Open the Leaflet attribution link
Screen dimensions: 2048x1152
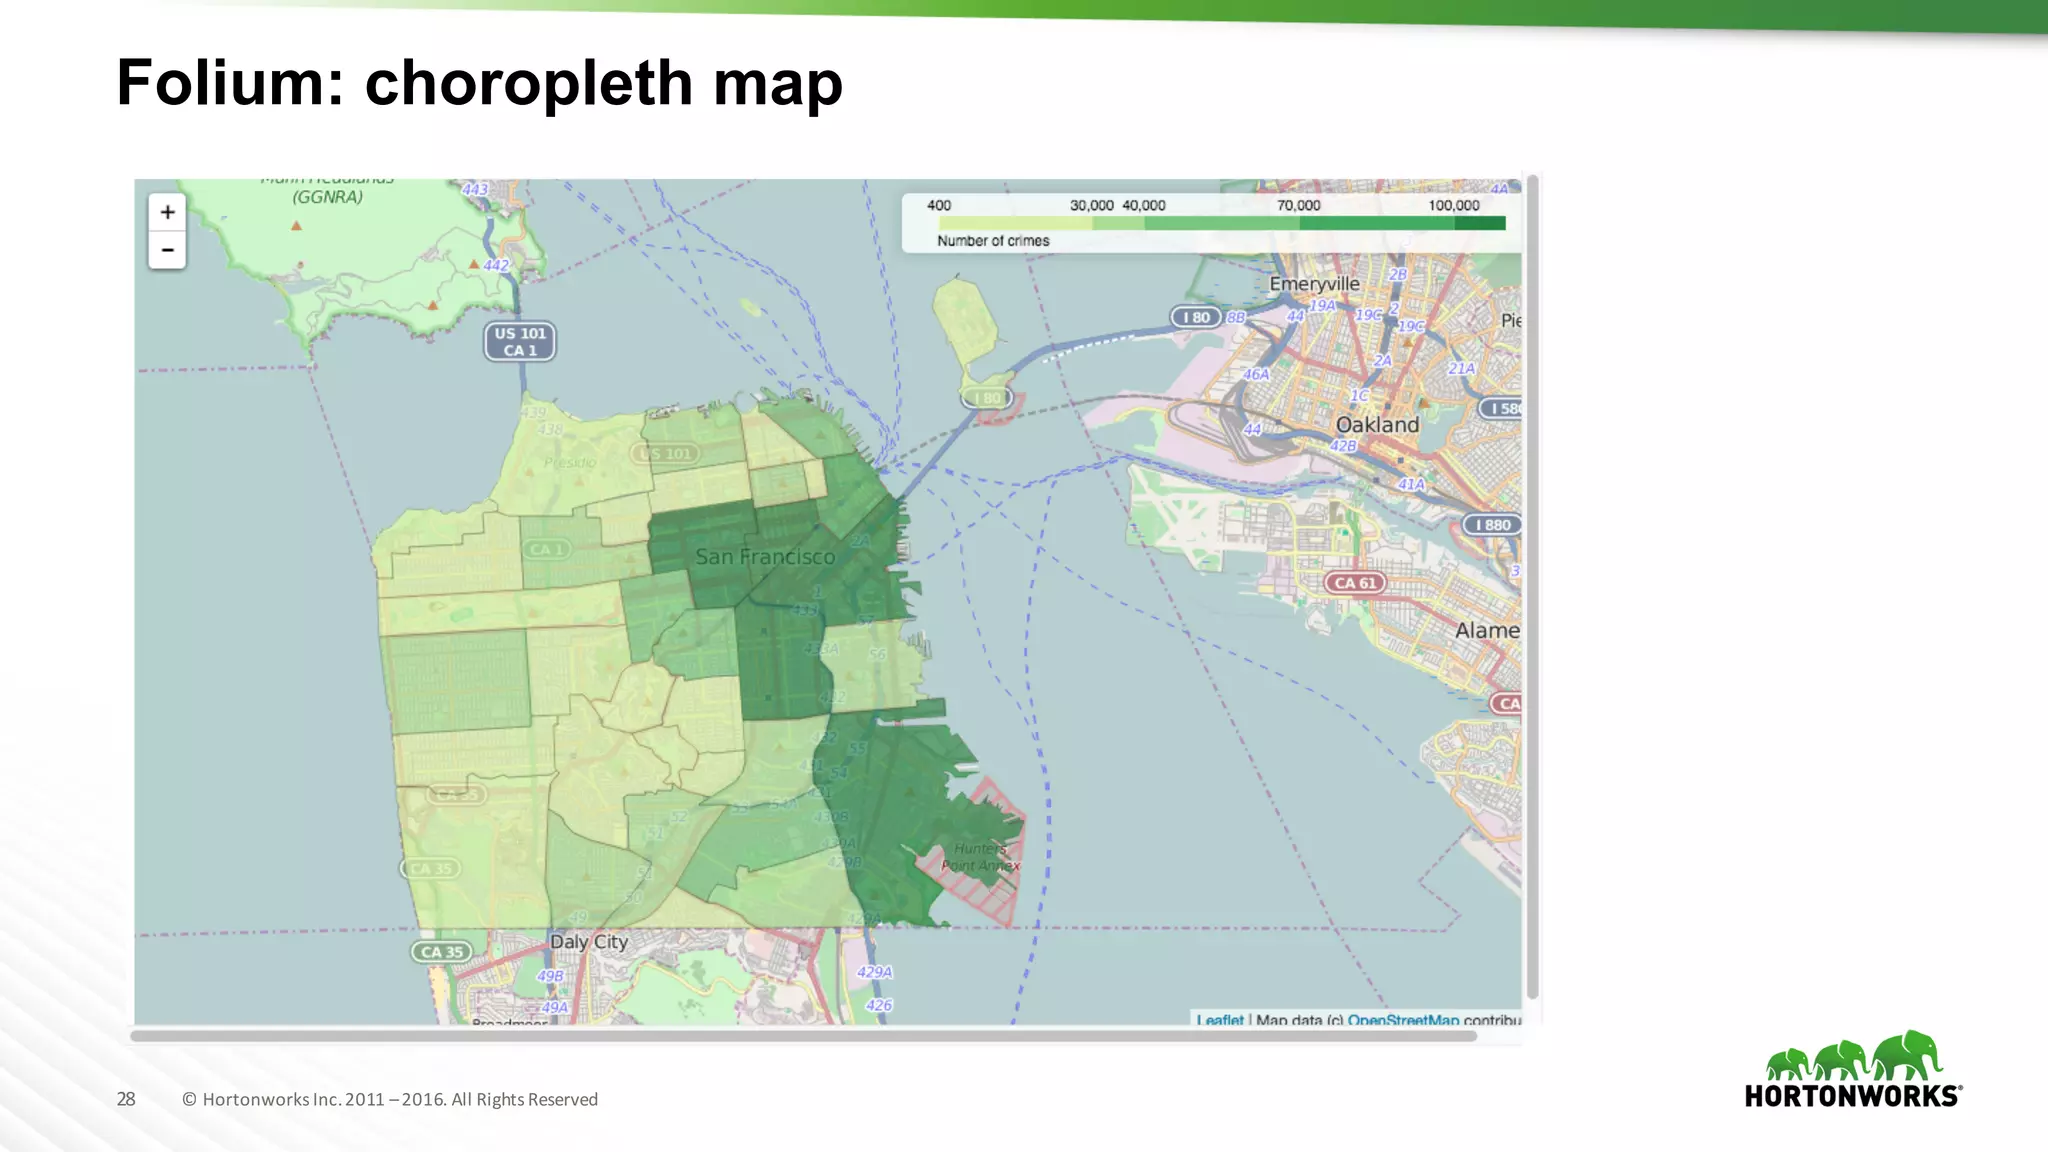[1220, 1020]
